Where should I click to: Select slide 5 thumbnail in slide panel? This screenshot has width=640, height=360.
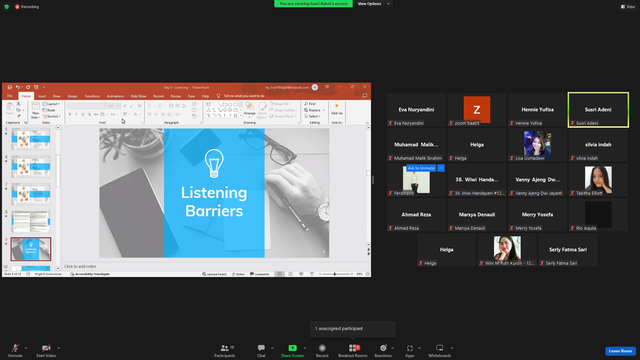pos(31,139)
